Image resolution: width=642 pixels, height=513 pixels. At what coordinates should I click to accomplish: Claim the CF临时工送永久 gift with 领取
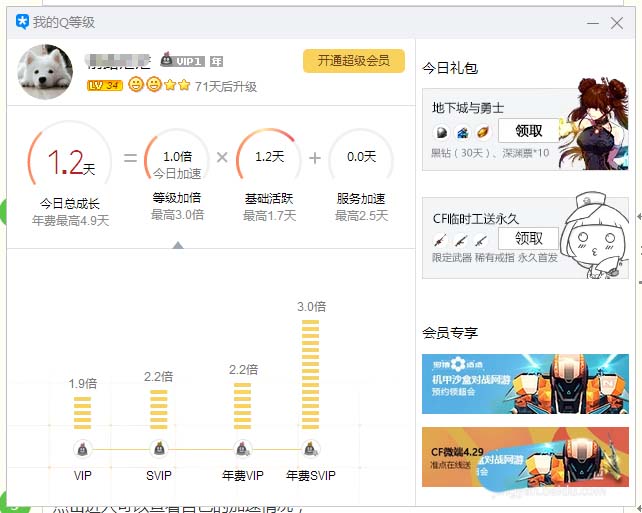(529, 238)
